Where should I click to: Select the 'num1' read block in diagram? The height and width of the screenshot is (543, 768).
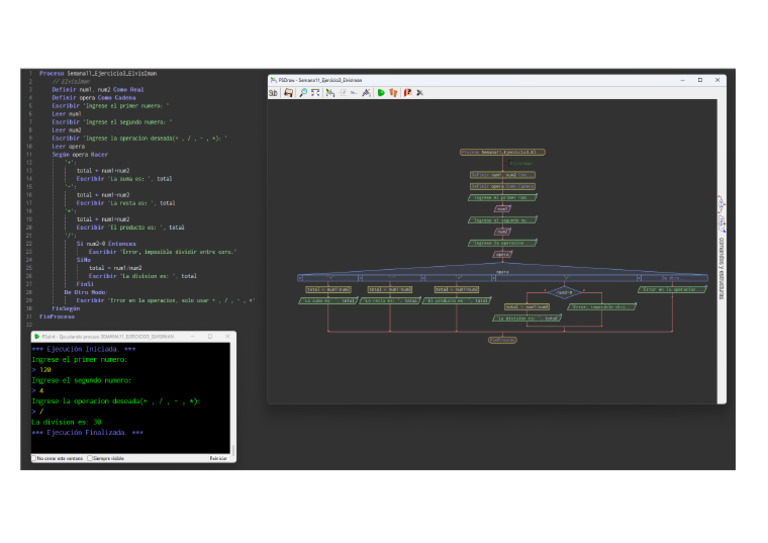coord(503,209)
